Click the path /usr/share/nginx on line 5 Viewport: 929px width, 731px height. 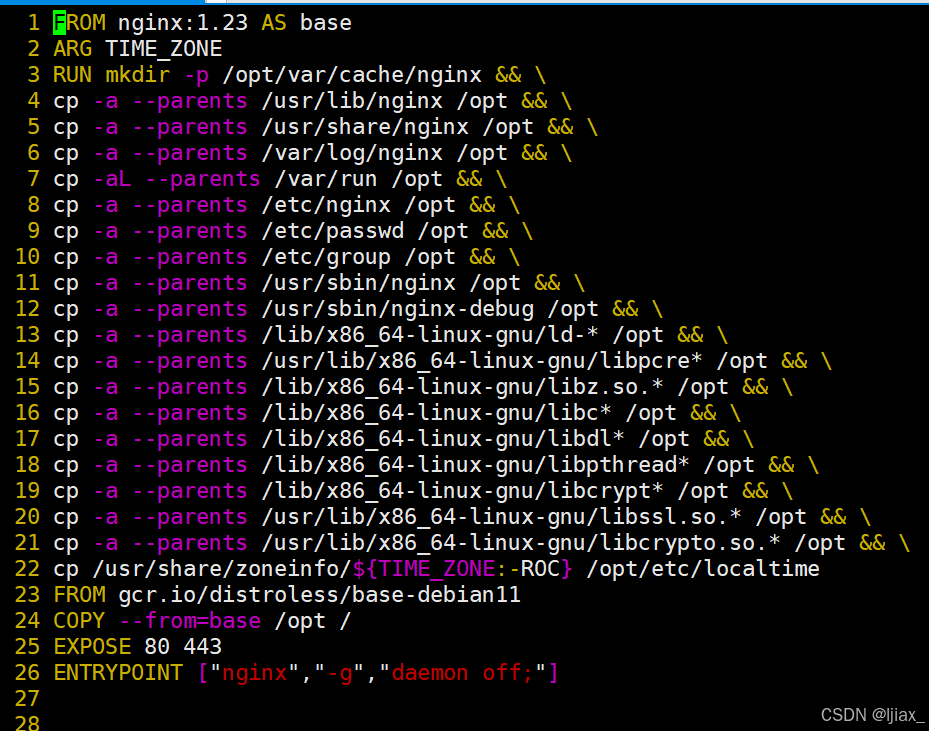tap(365, 127)
